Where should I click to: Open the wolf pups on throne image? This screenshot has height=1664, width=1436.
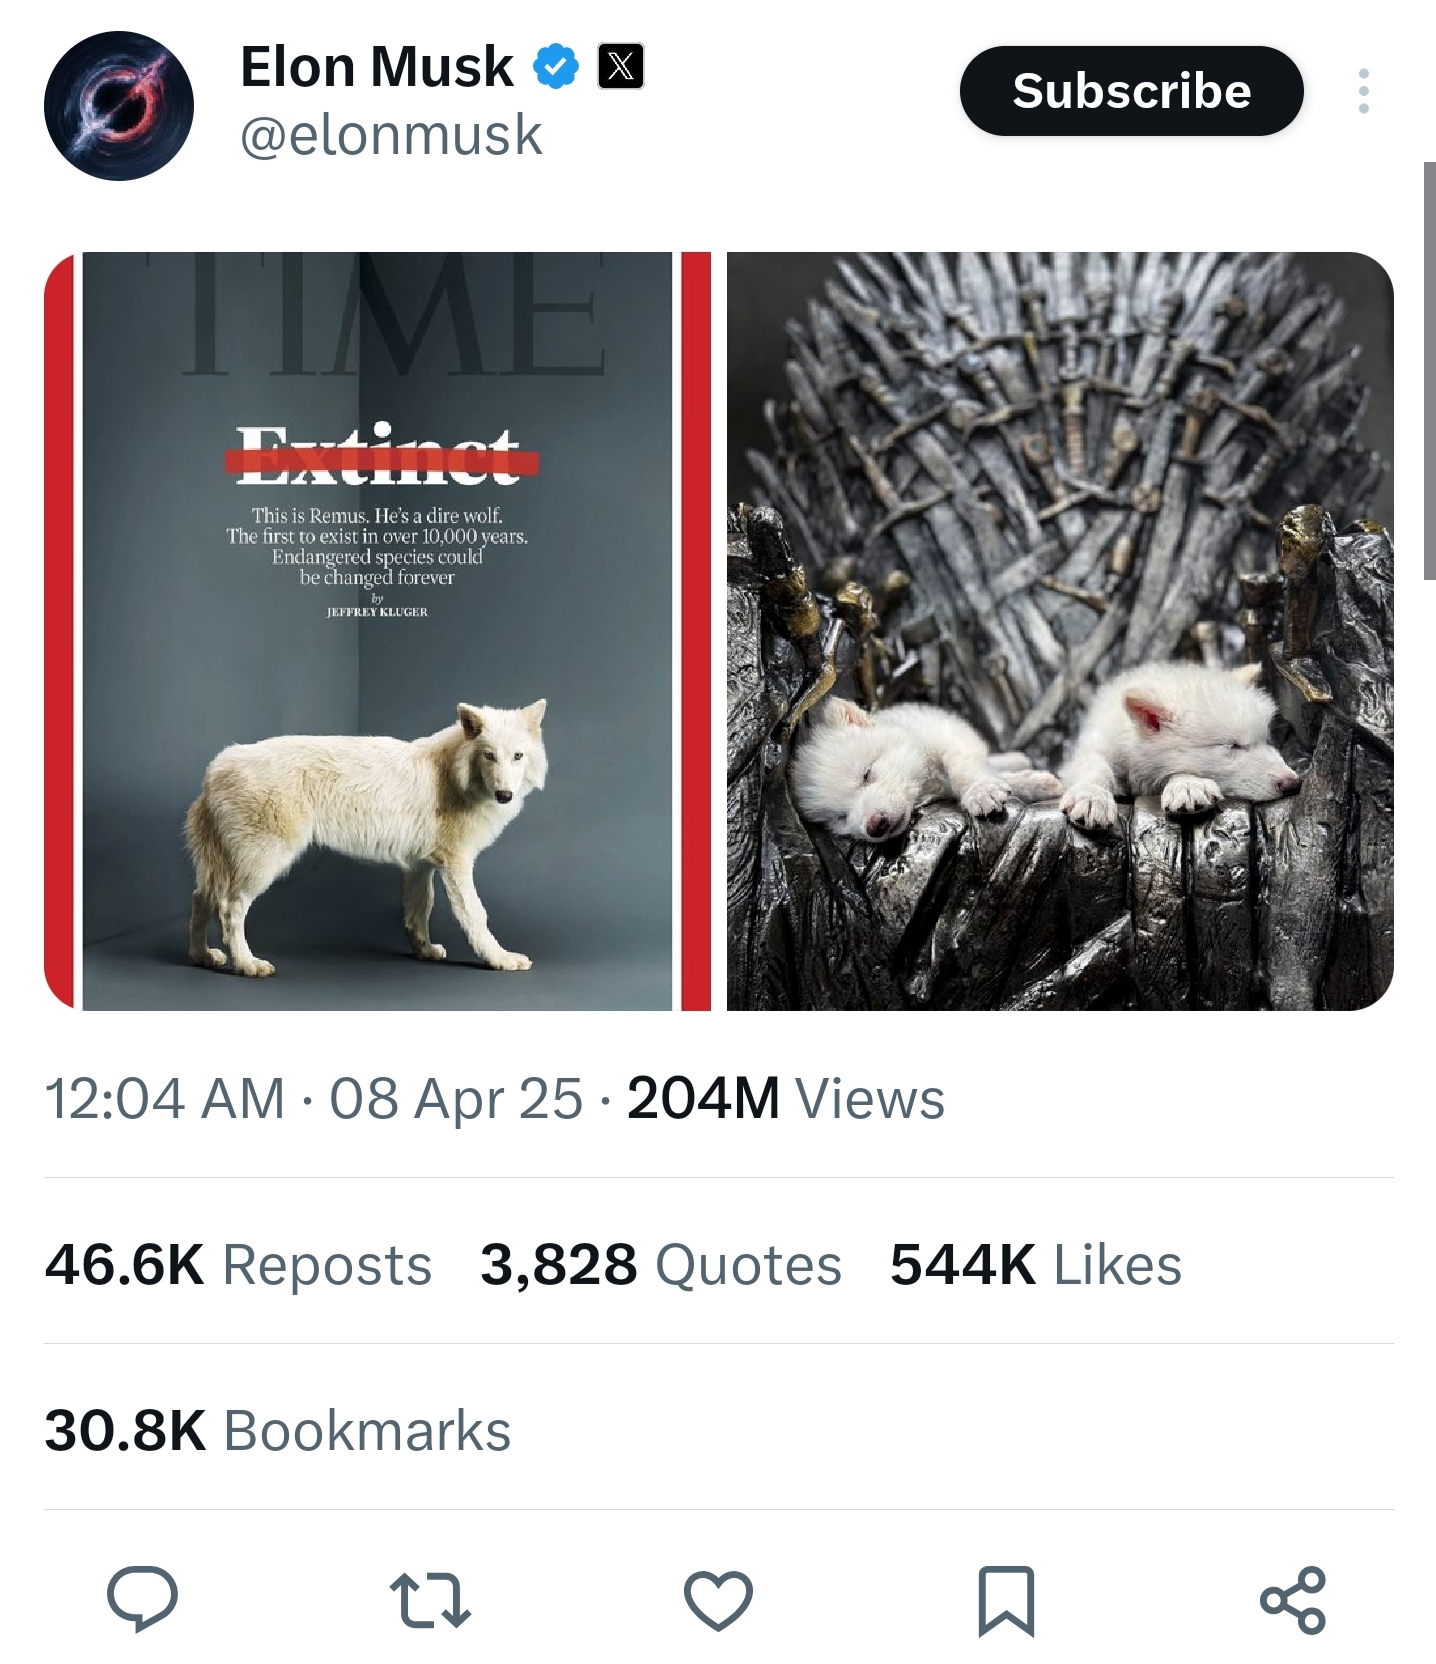coord(1059,631)
